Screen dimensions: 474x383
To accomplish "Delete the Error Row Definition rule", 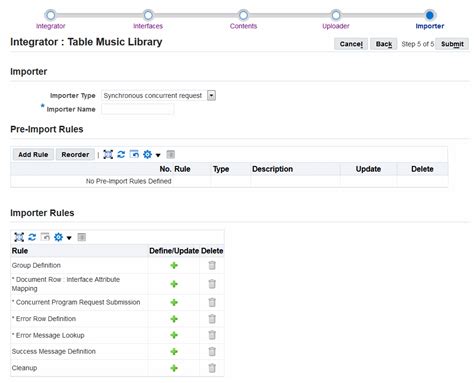I will pos(212,319).
